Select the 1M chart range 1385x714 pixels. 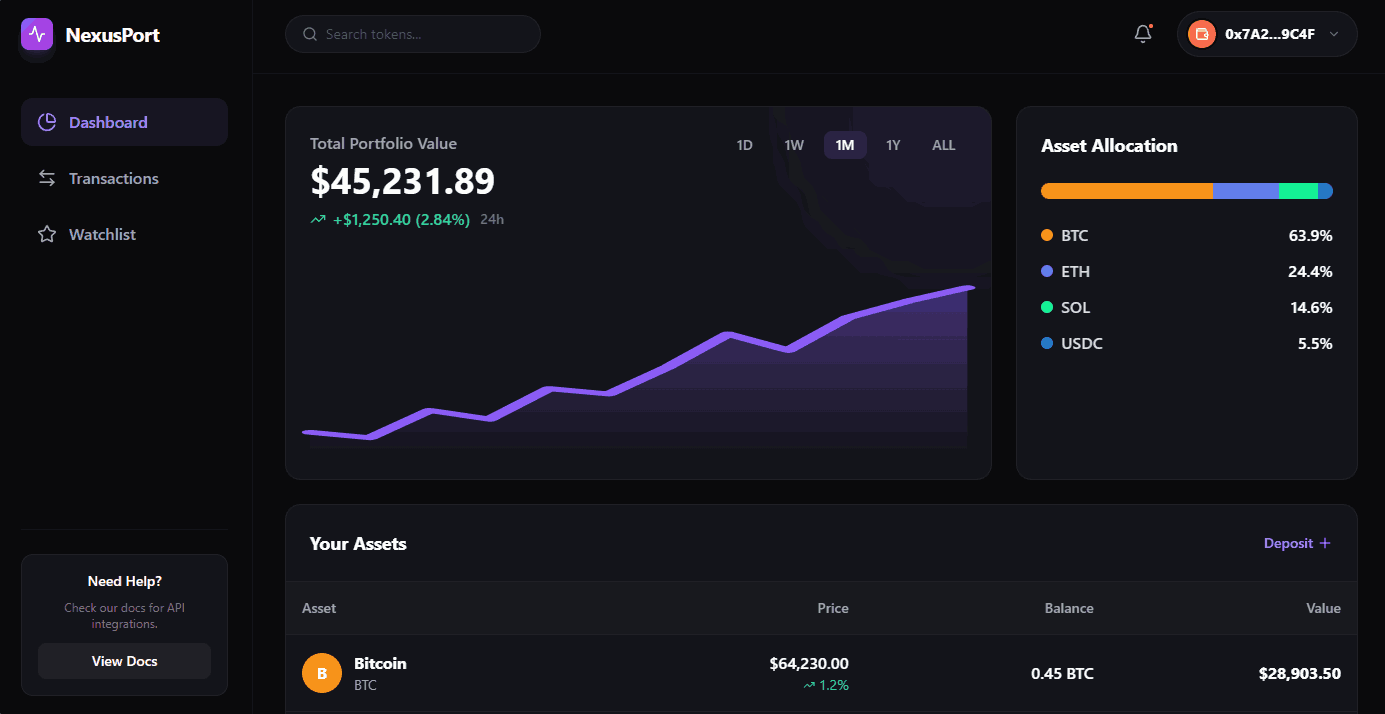pos(845,145)
